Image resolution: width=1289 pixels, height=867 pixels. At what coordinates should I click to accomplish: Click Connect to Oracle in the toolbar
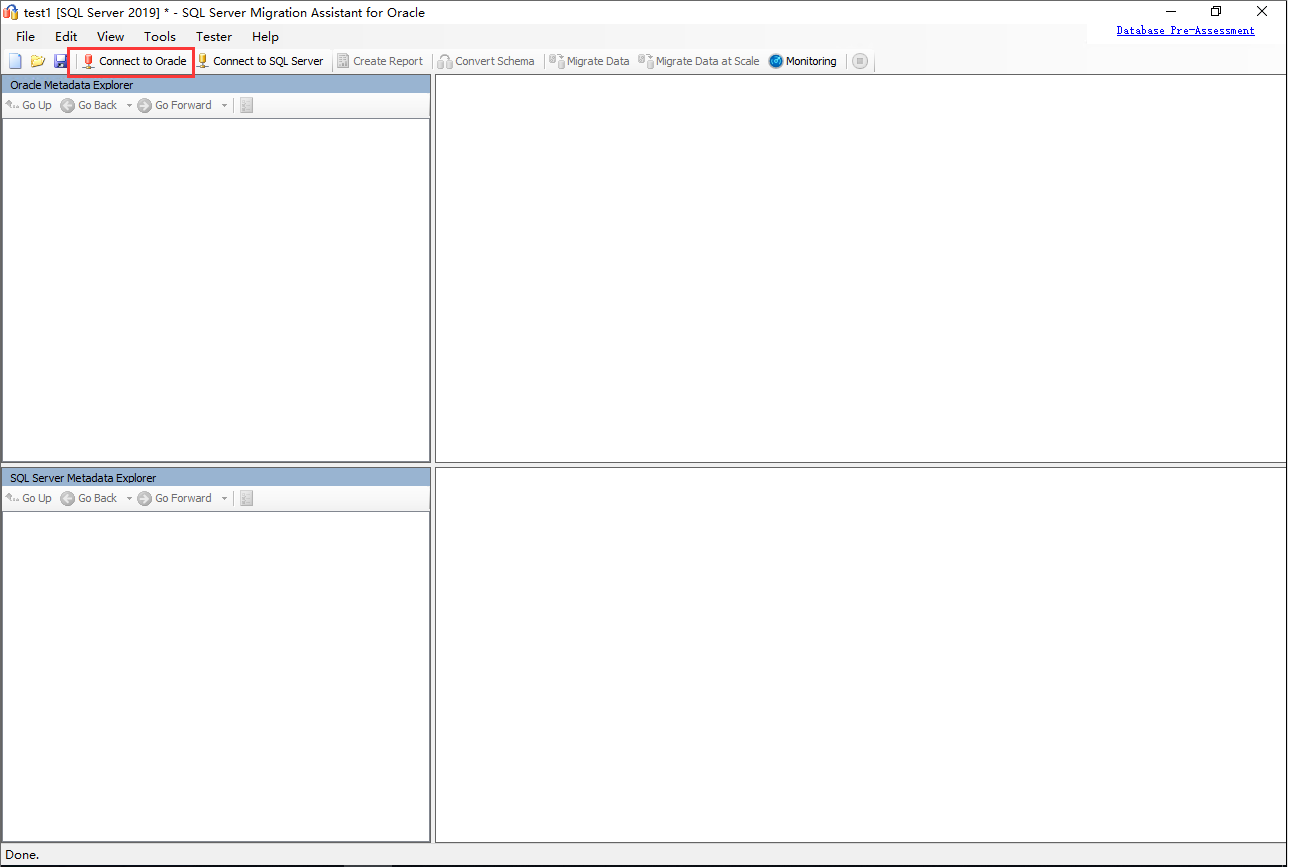click(134, 61)
